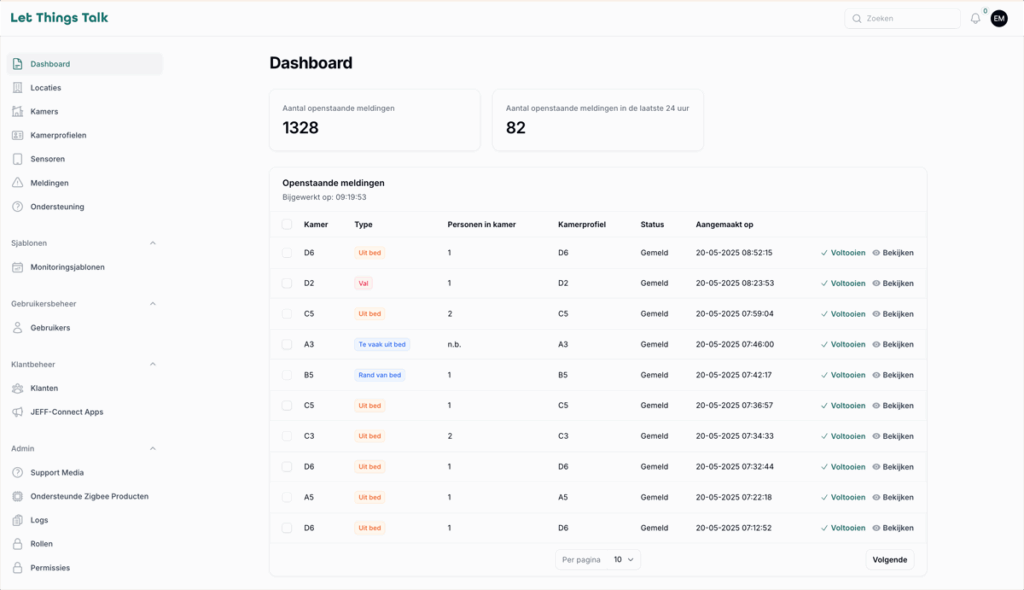Click the Dashboard sidebar icon
Image resolution: width=1024 pixels, height=590 pixels.
(x=18, y=64)
